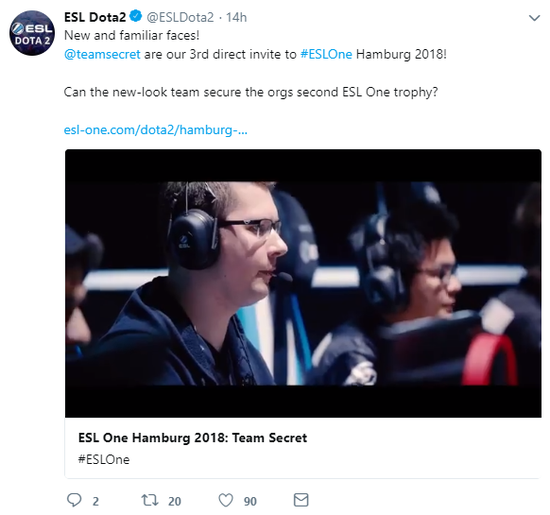Click the blue verified badge icon
The image size is (550, 515).
coord(136,16)
